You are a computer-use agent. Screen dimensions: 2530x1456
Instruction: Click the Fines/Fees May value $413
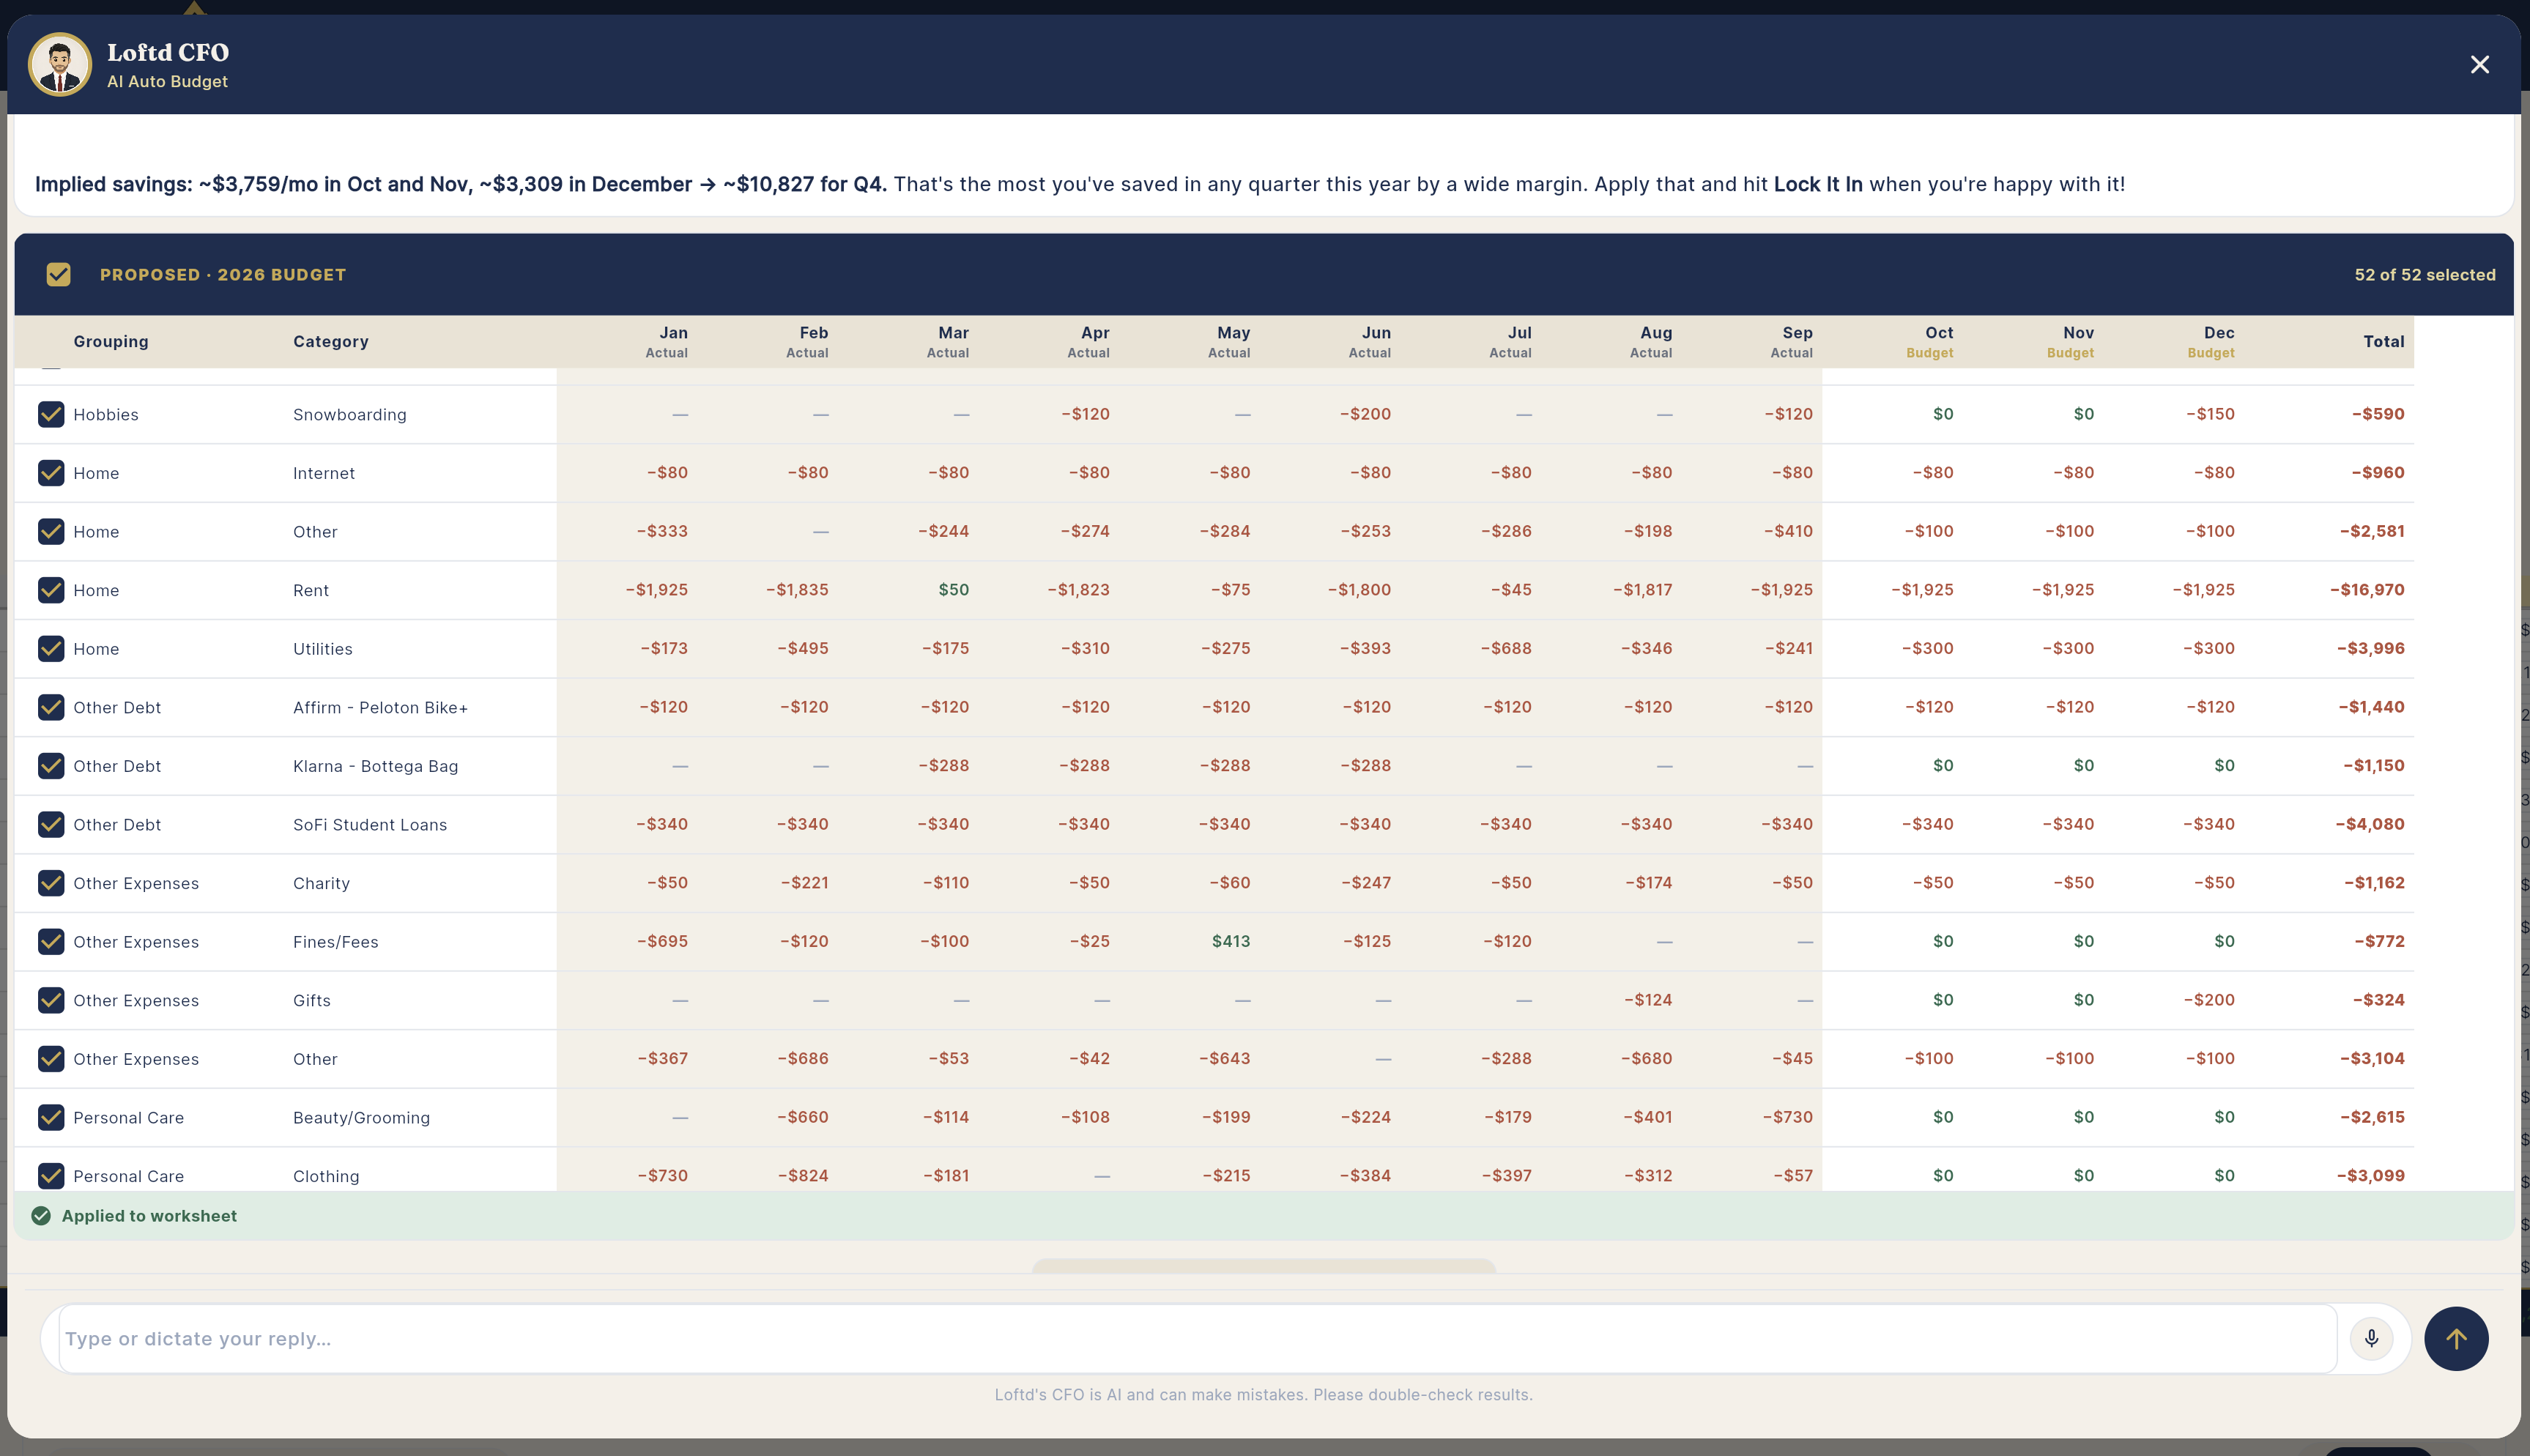[1231, 941]
